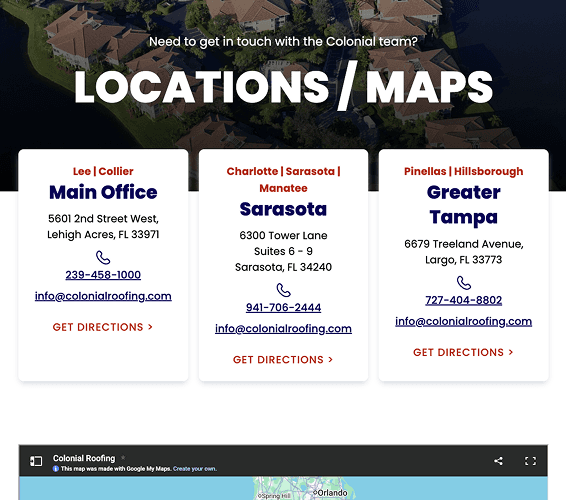Get directions to Greater Tampa office
566x500 pixels.
point(463,352)
